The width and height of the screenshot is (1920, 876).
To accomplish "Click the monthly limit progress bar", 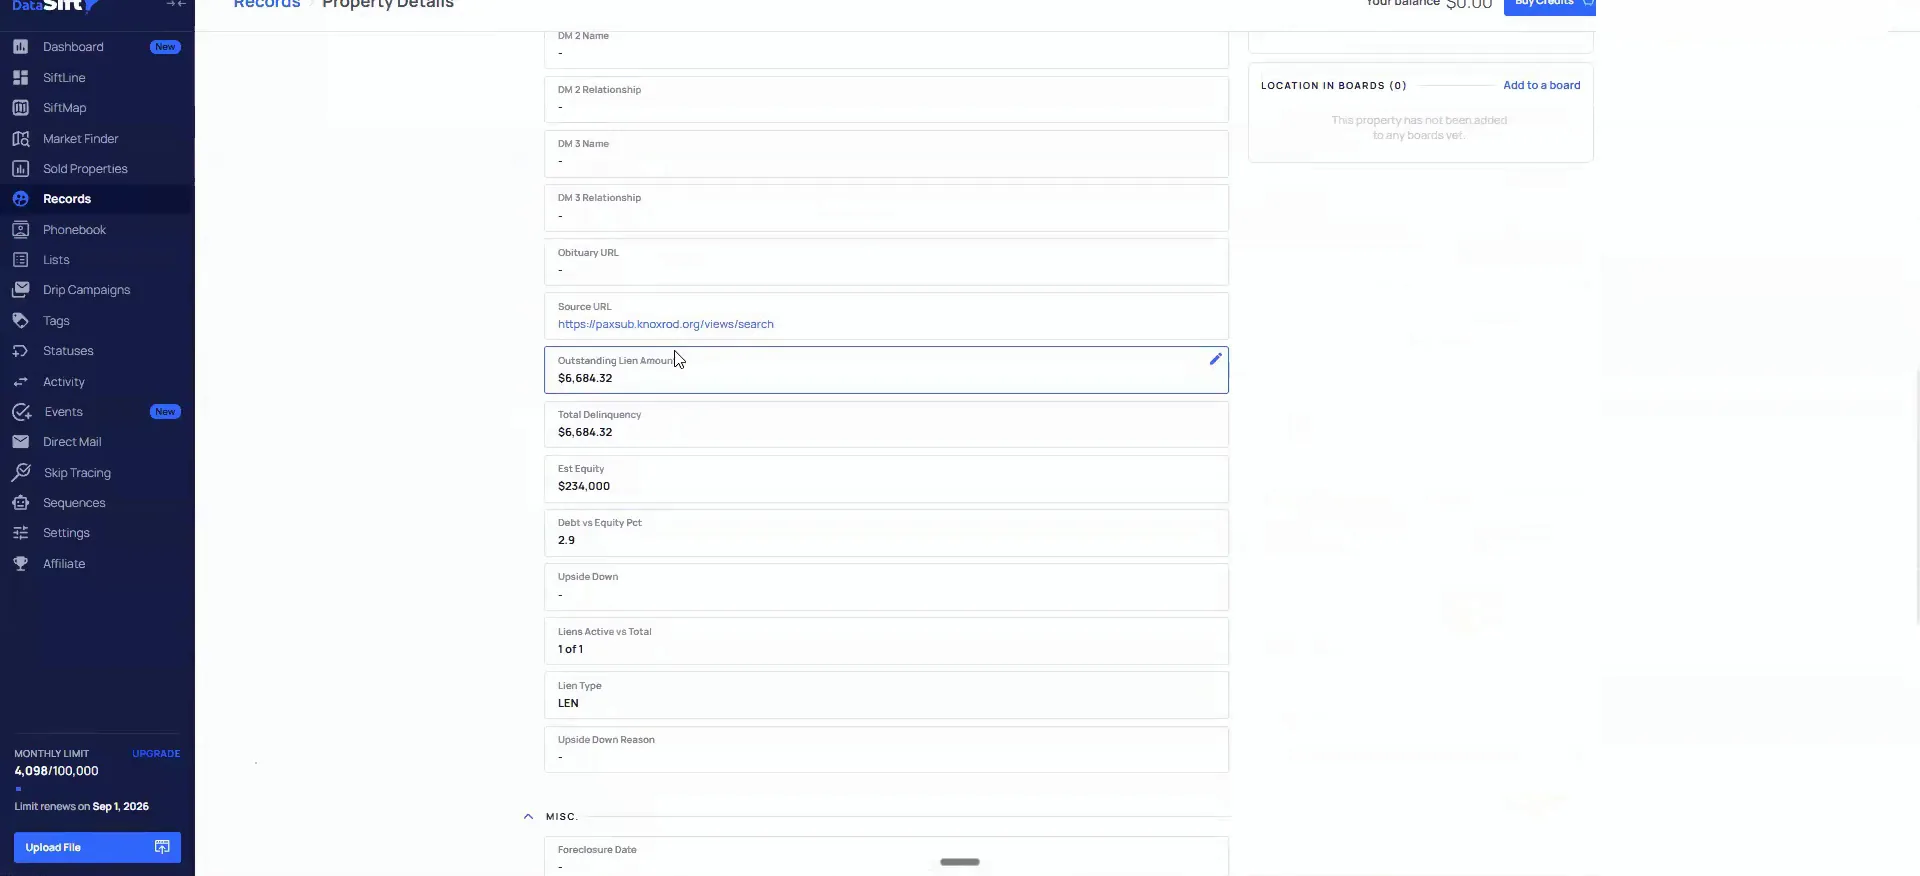I will (x=97, y=789).
